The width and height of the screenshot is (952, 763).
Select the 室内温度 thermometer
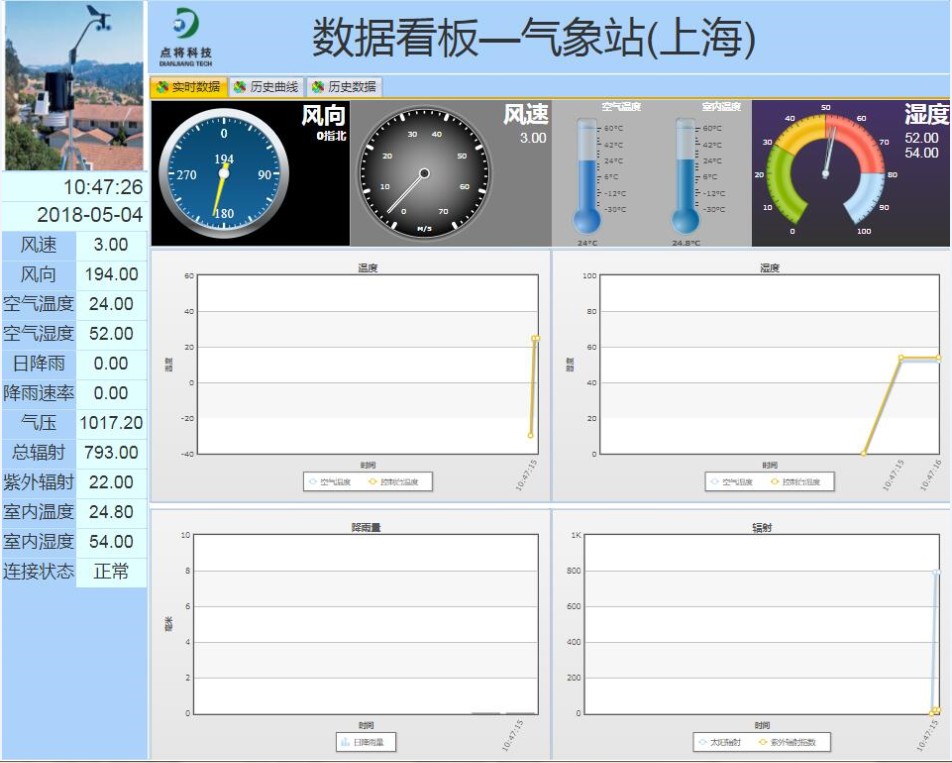tap(685, 175)
